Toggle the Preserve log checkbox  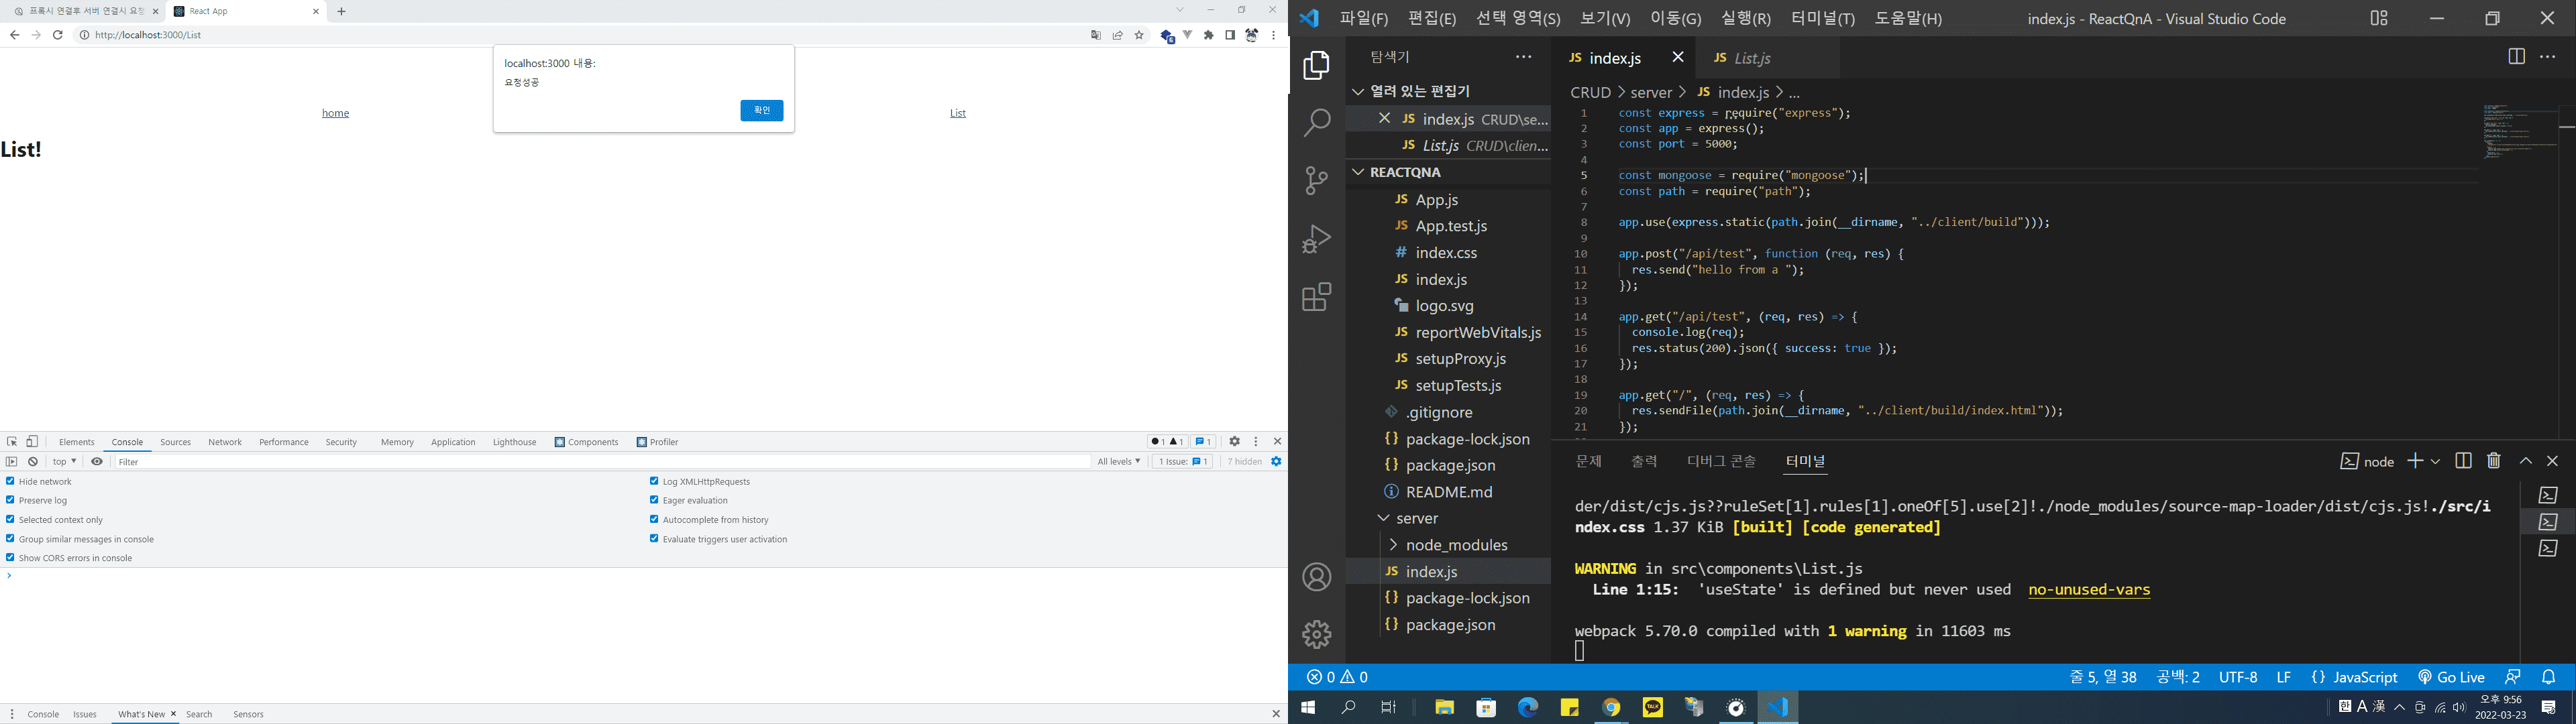pyautogui.click(x=10, y=500)
